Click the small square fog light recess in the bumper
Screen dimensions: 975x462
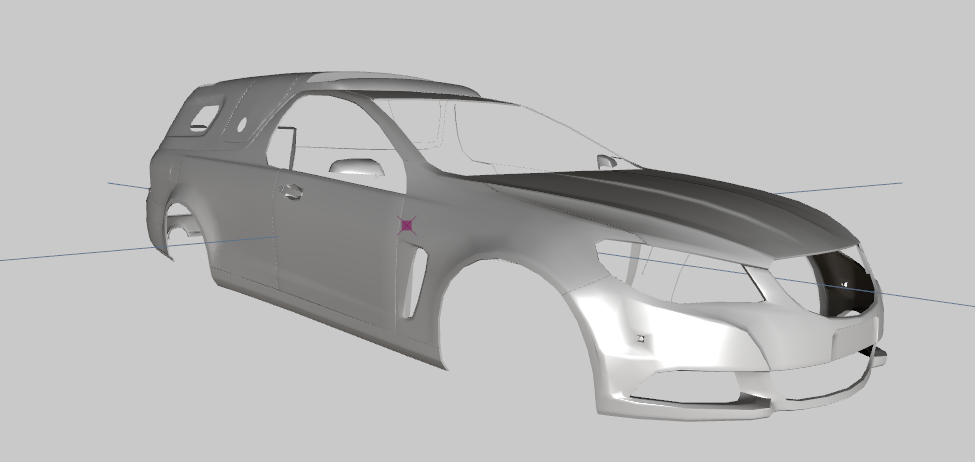coord(640,338)
